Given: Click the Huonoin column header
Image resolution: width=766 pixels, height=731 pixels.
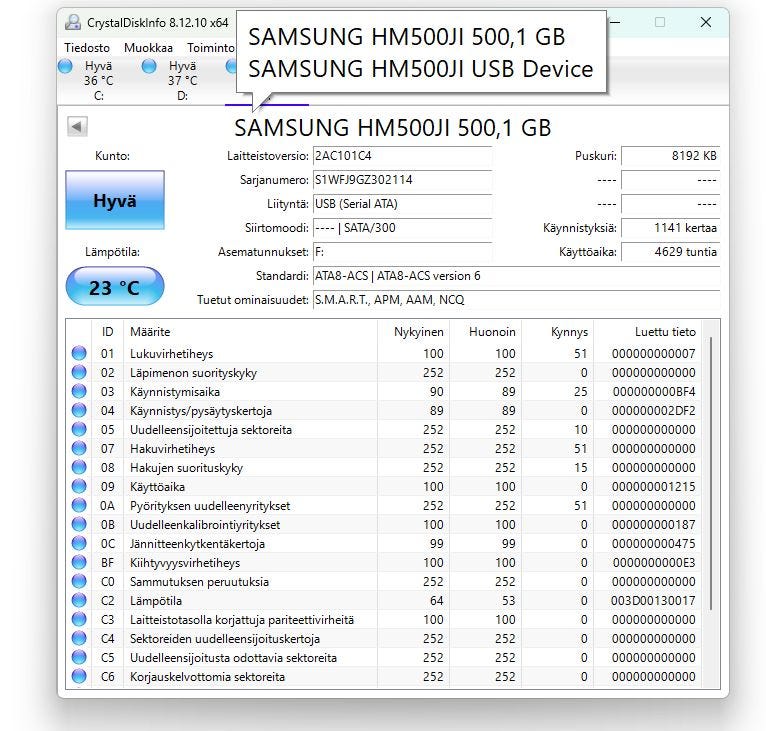Looking at the screenshot, I should tap(486, 332).
